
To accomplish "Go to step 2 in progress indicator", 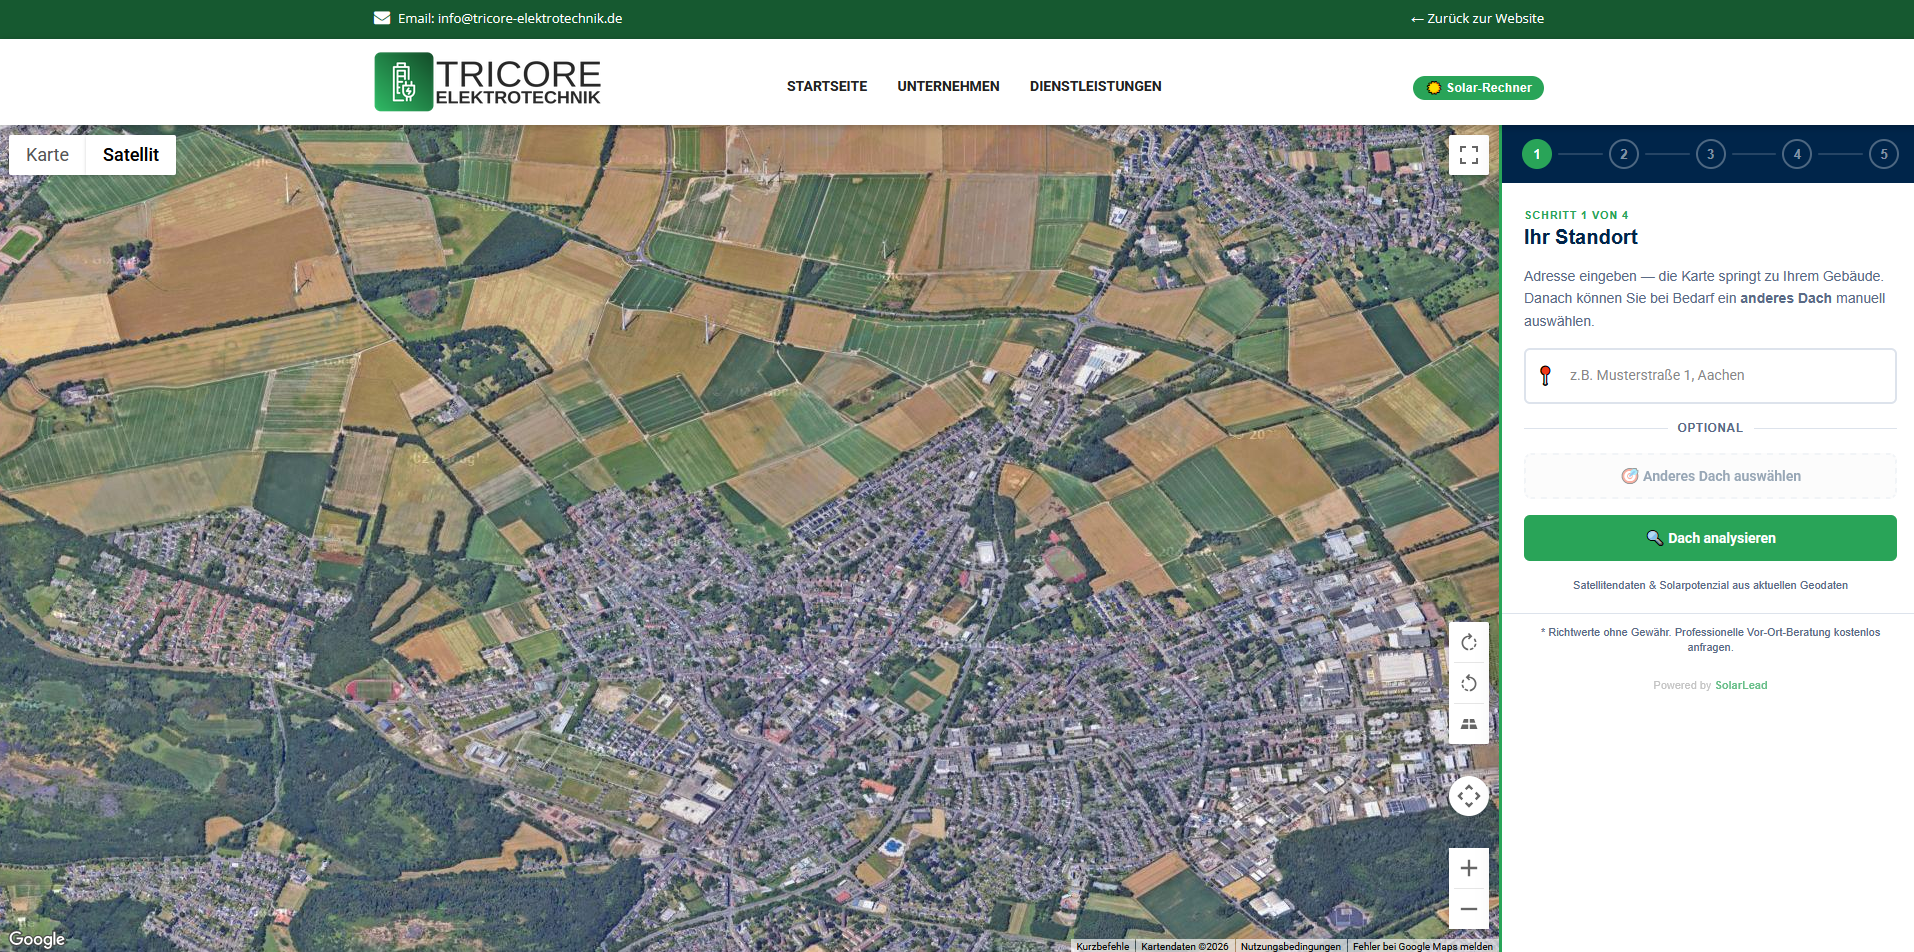I will pos(1623,154).
